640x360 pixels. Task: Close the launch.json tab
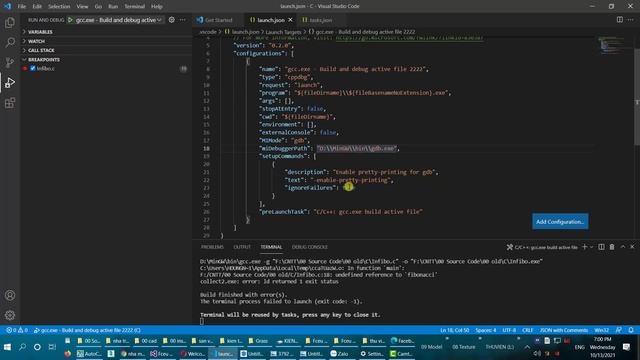pyautogui.click(x=290, y=20)
